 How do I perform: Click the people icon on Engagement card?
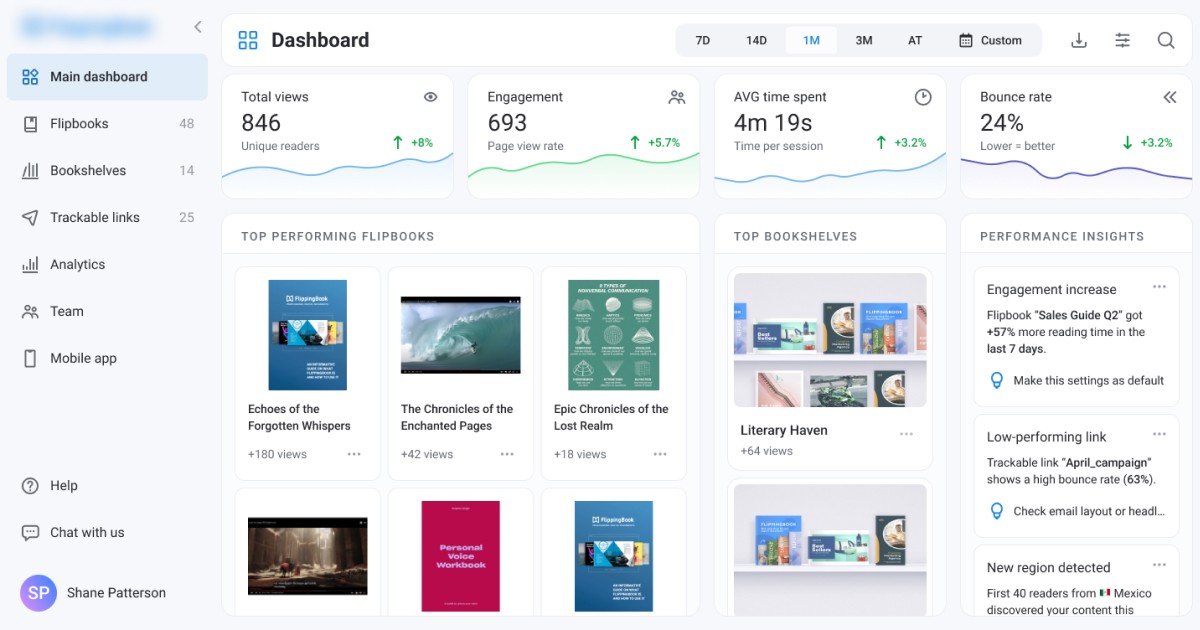677,97
